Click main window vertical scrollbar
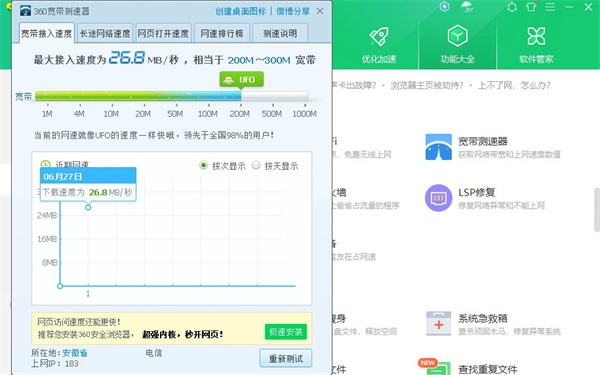The width and height of the screenshot is (600, 375). coord(597,210)
